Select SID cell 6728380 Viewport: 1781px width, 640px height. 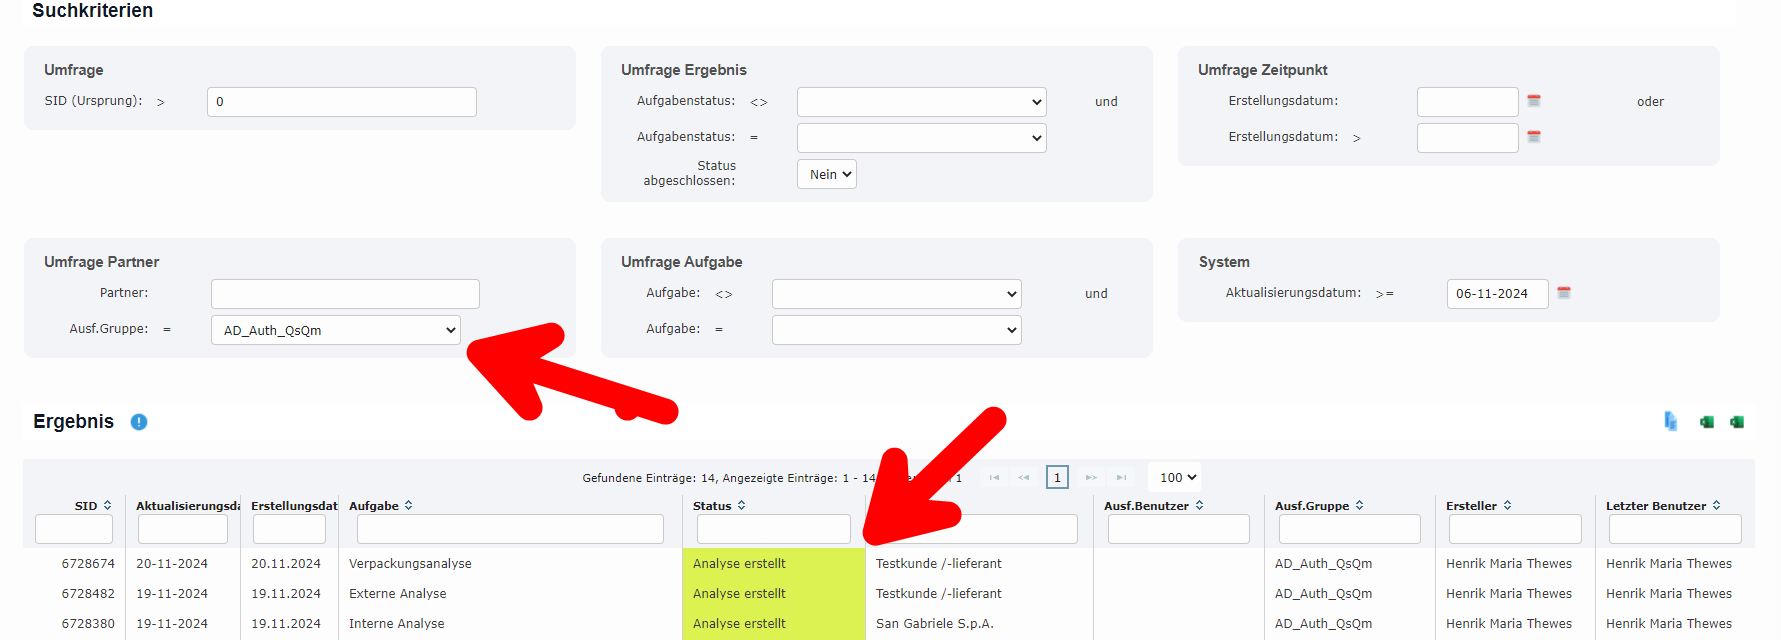coord(88,624)
